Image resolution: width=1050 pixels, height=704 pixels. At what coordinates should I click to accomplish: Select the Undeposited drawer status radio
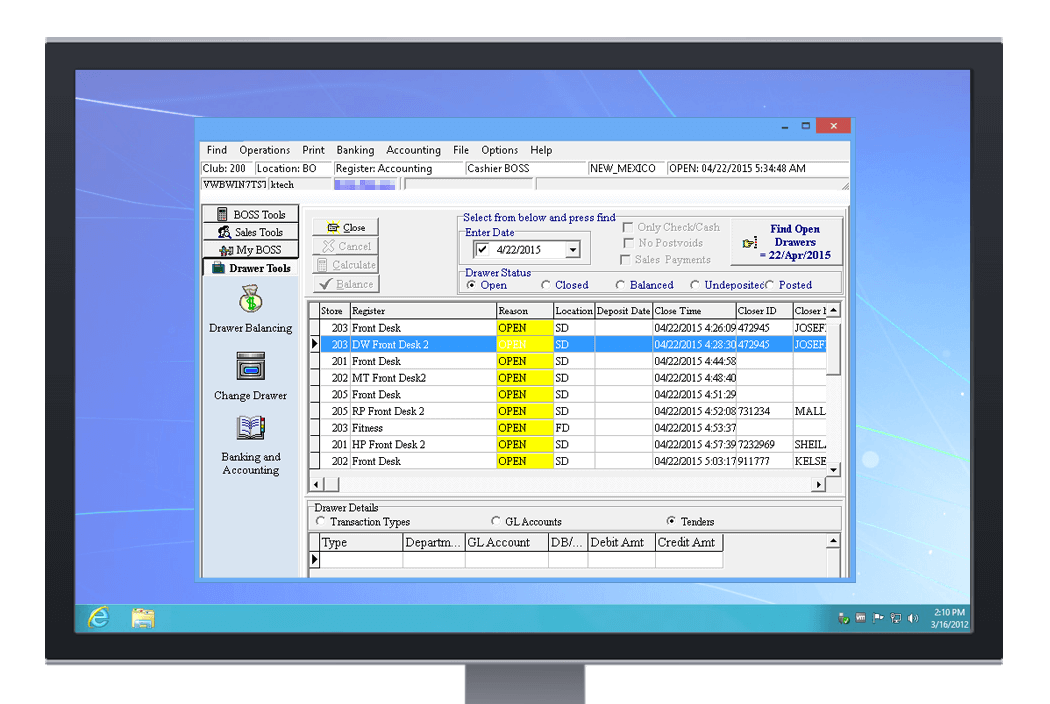(x=694, y=285)
